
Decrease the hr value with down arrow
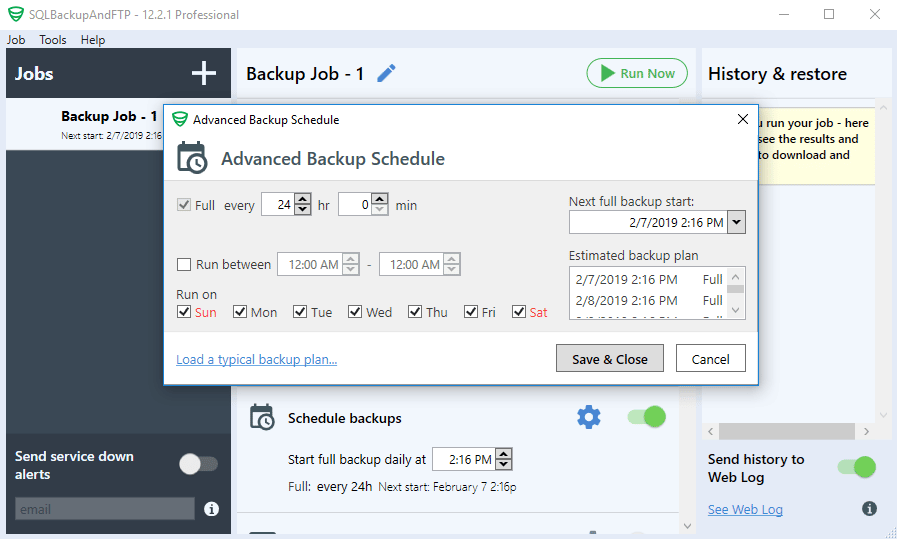303,209
